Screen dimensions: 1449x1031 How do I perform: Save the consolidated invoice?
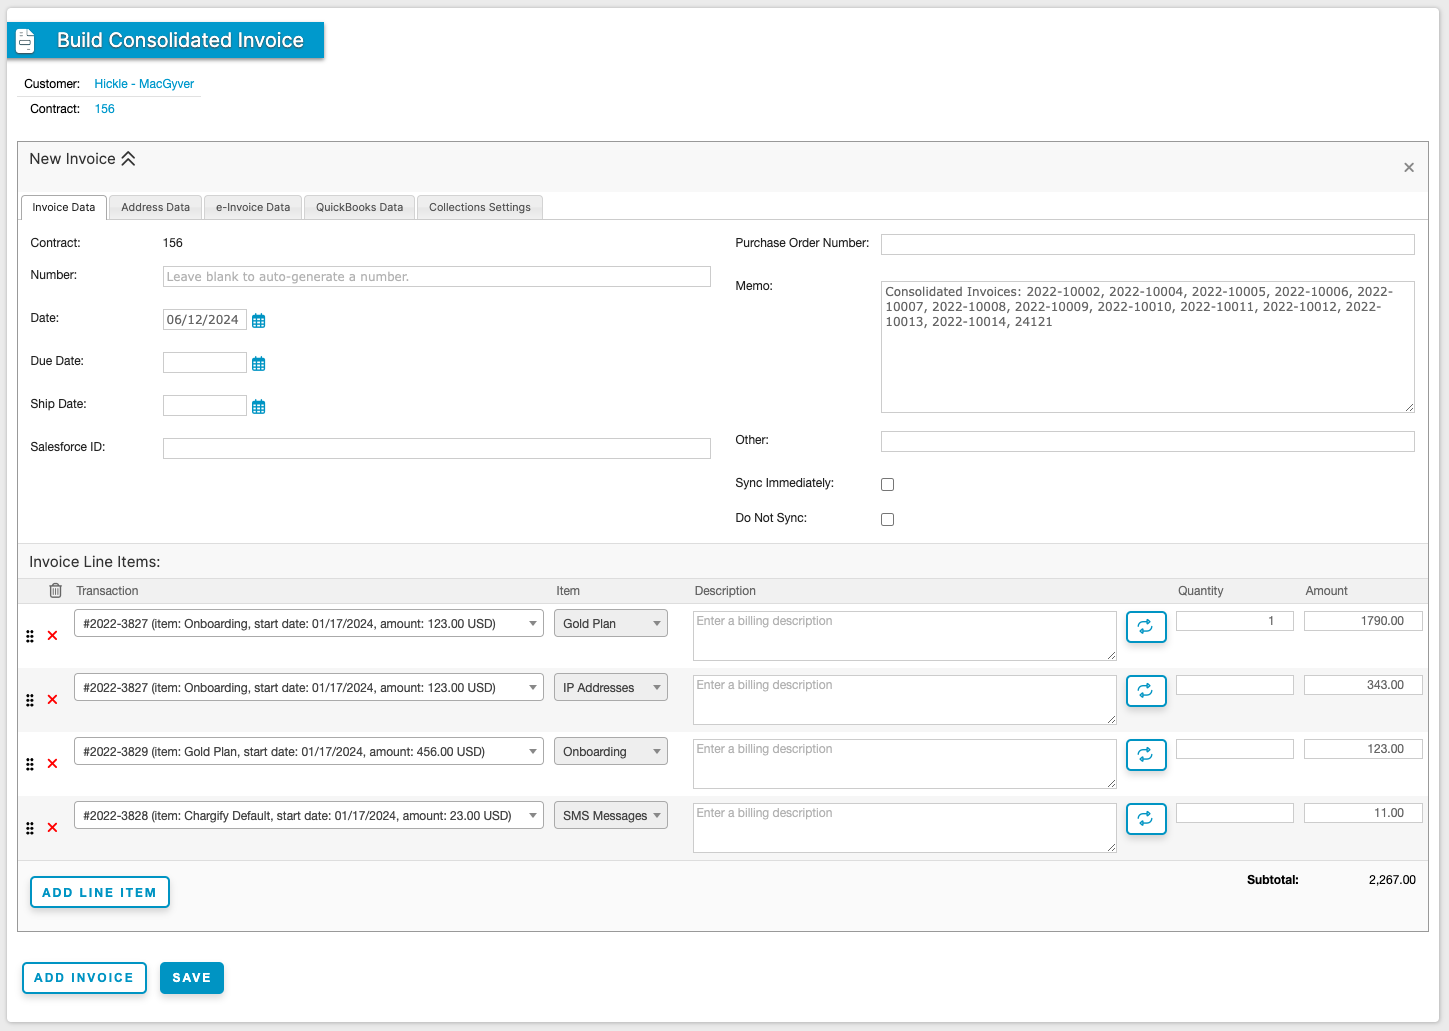[192, 978]
